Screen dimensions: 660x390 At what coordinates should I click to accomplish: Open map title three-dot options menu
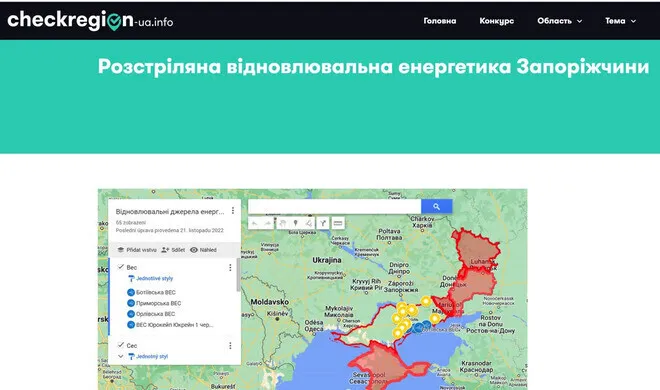tap(233, 210)
